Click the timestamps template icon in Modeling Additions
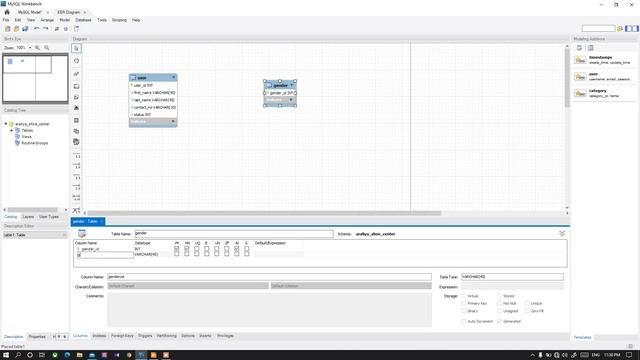The width and height of the screenshot is (640, 360). [x=580, y=60]
